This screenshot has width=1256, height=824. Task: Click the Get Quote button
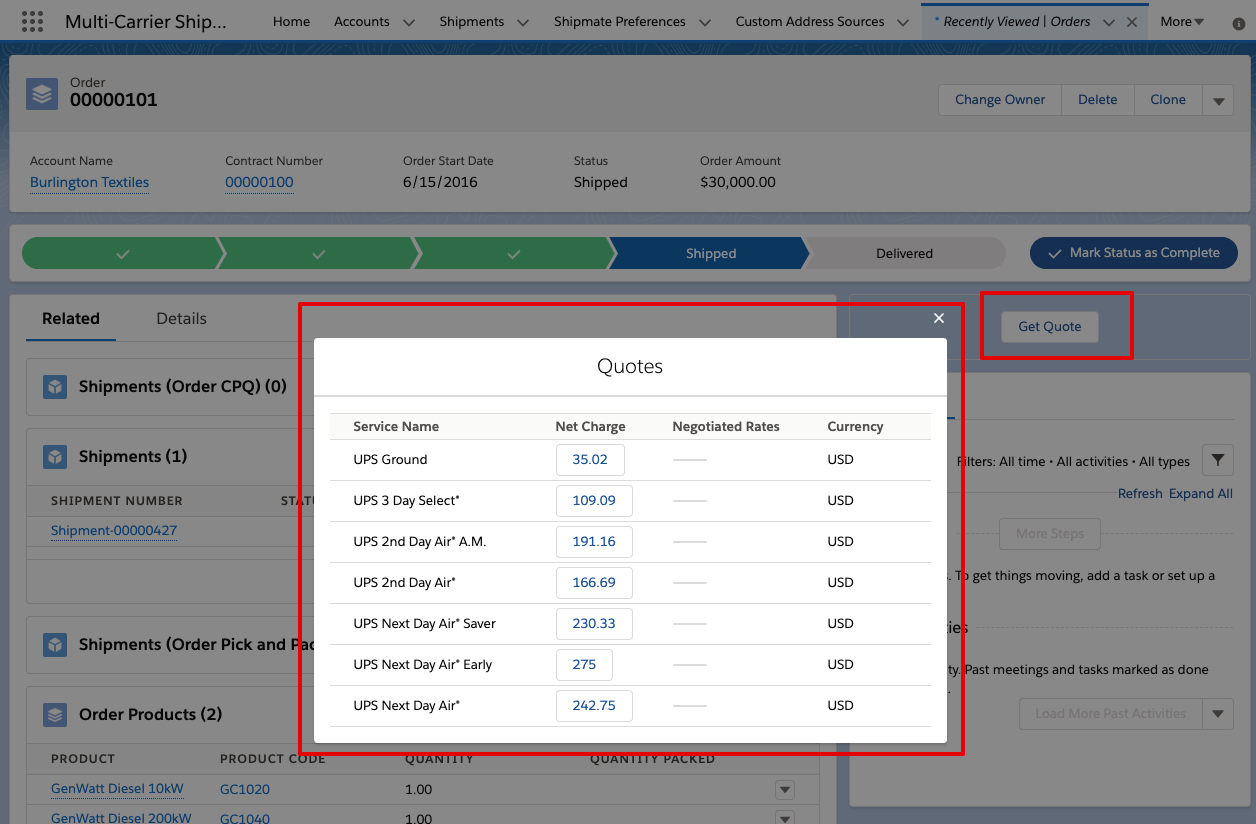coord(1050,327)
